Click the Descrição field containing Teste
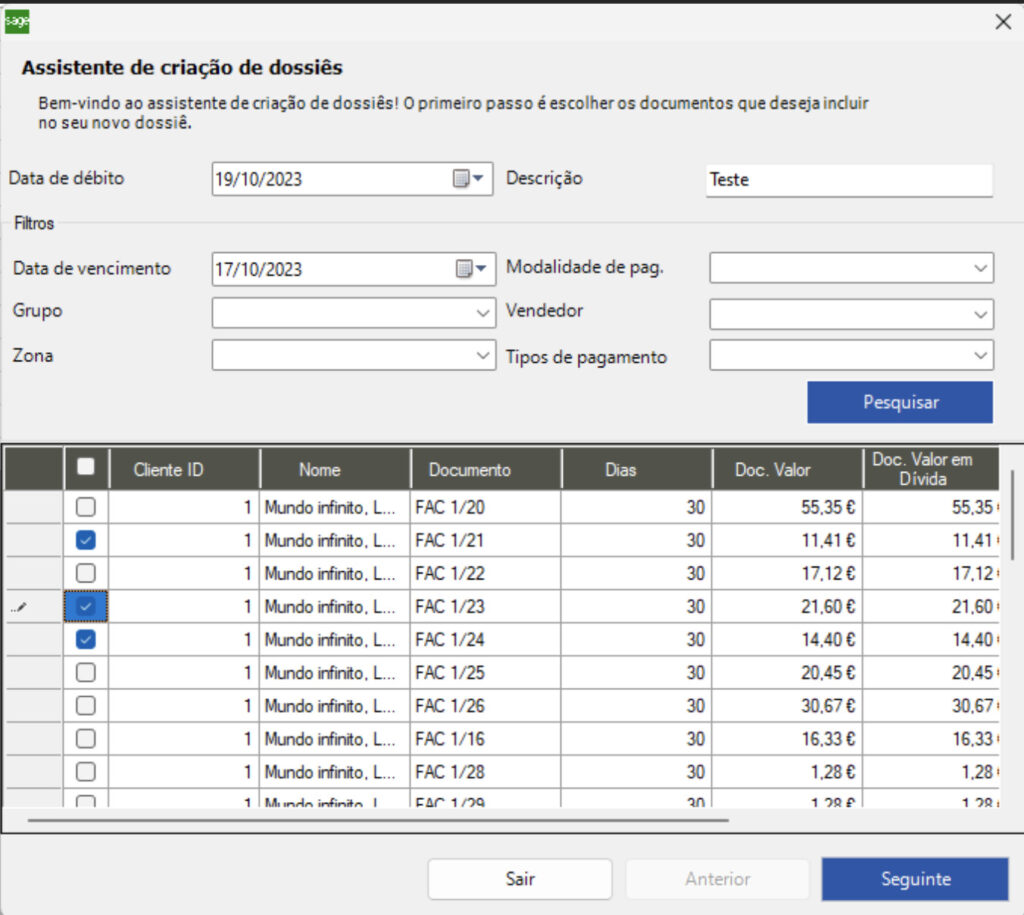 point(849,180)
